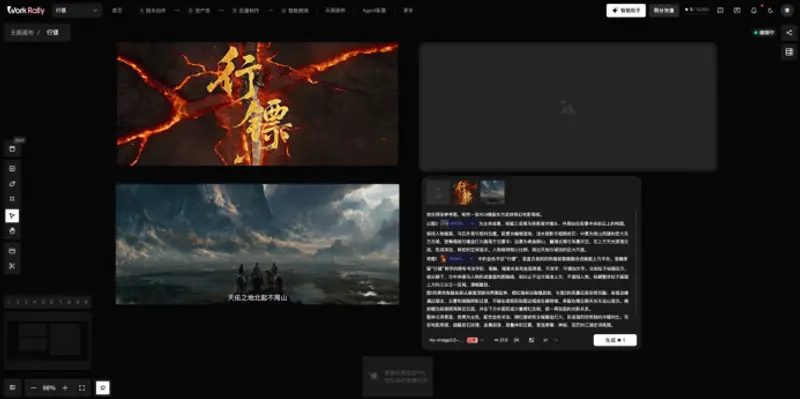Click inside the prompt text area
The height and width of the screenshot is (399, 800).
click(x=529, y=269)
